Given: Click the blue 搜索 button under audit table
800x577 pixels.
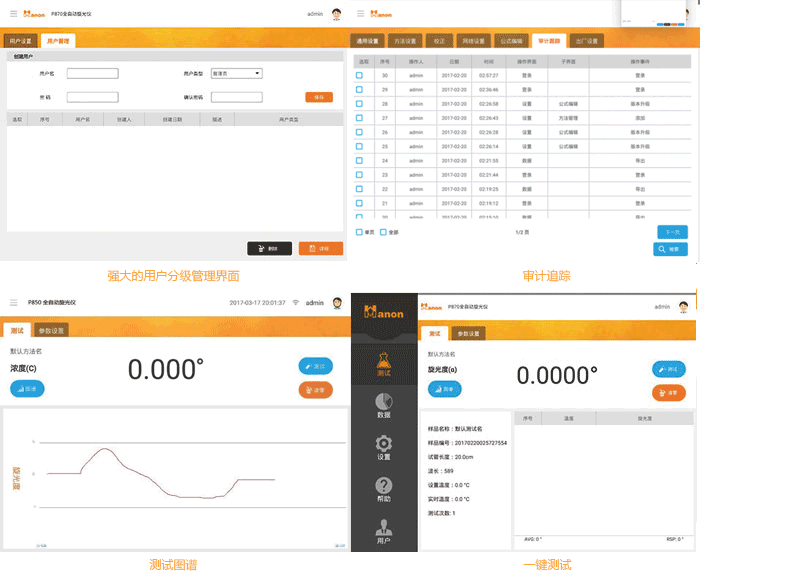Looking at the screenshot, I should (671, 249).
